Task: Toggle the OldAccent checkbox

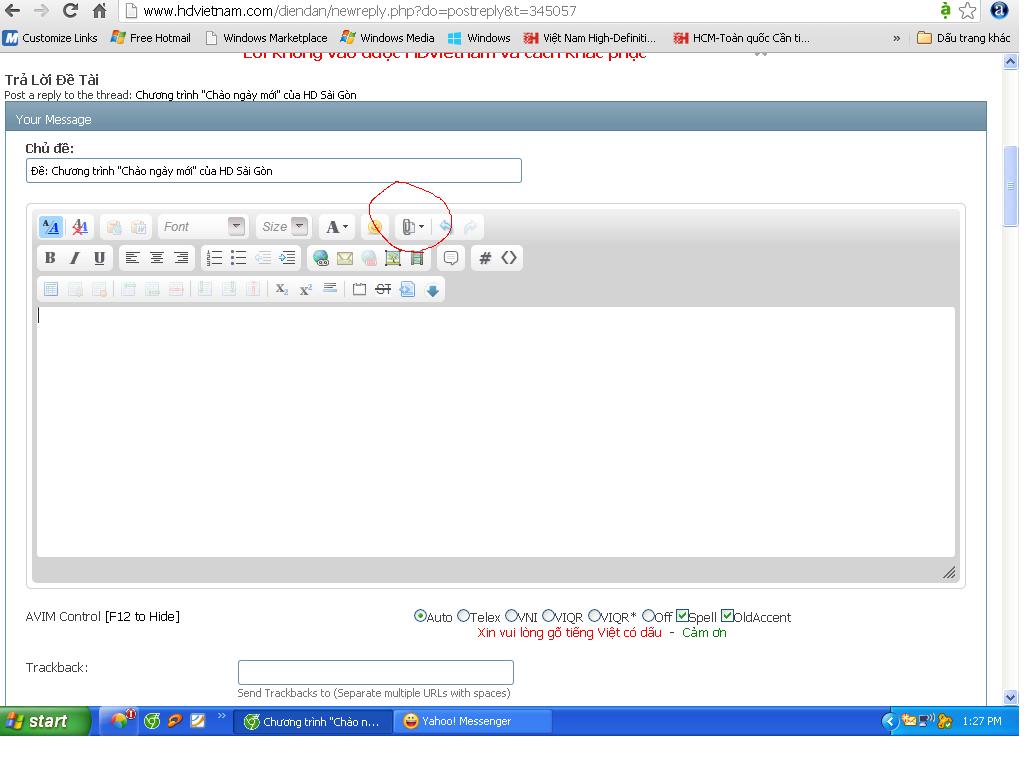Action: (x=728, y=616)
